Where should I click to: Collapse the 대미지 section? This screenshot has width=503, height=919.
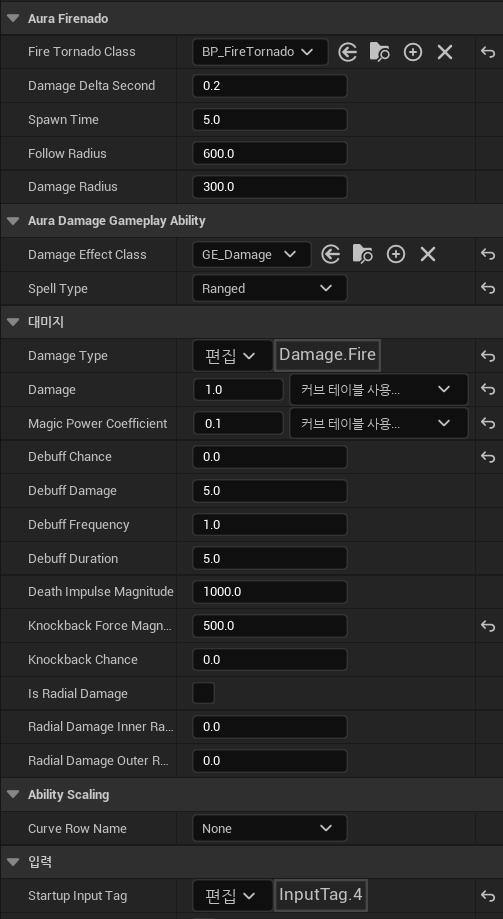click(13, 322)
